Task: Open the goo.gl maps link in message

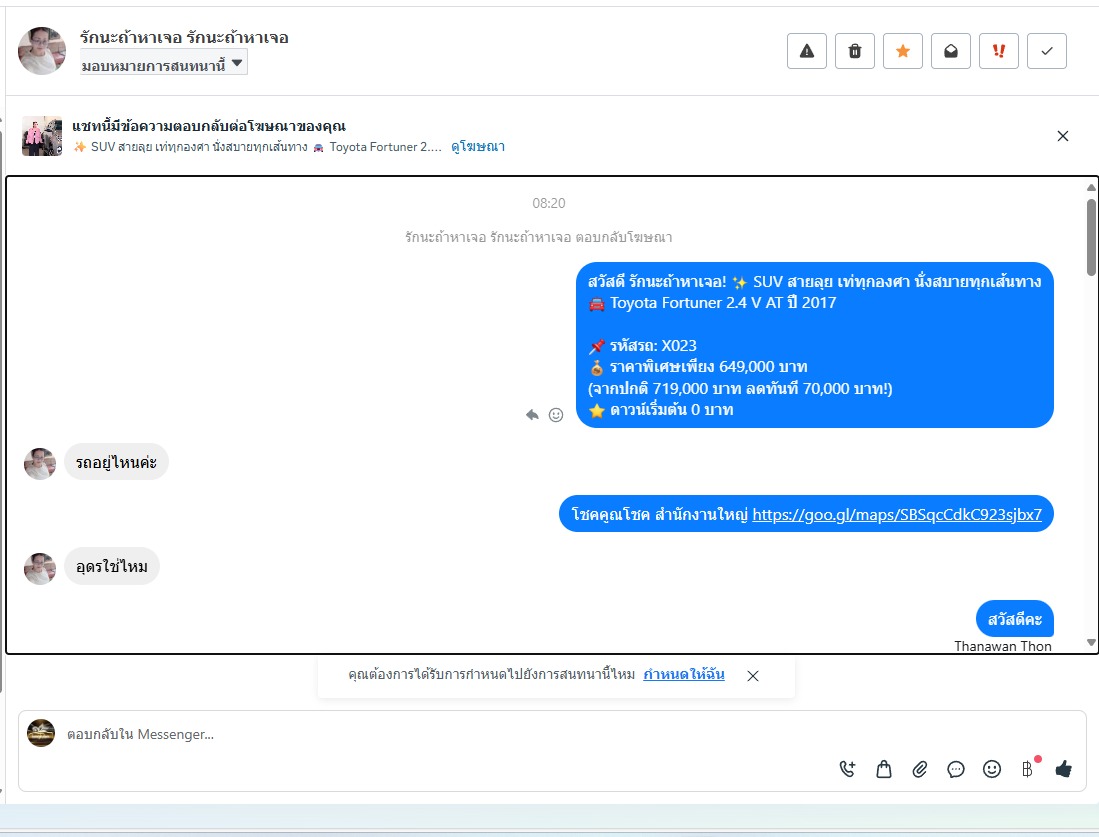Action: (896, 515)
